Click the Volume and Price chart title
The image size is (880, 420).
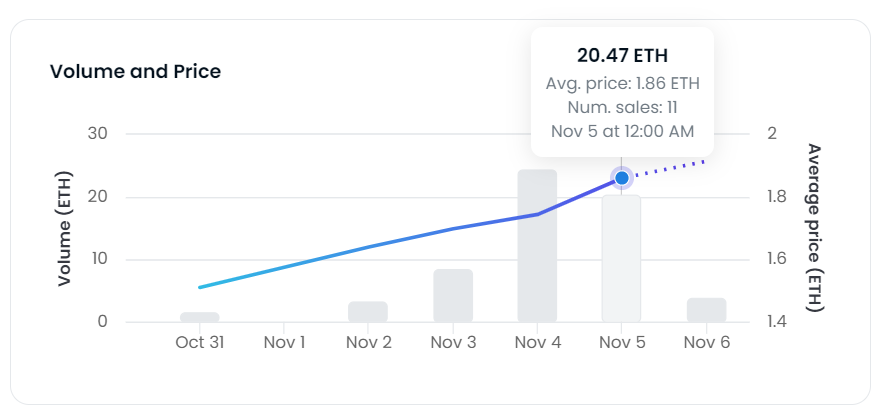coord(135,71)
